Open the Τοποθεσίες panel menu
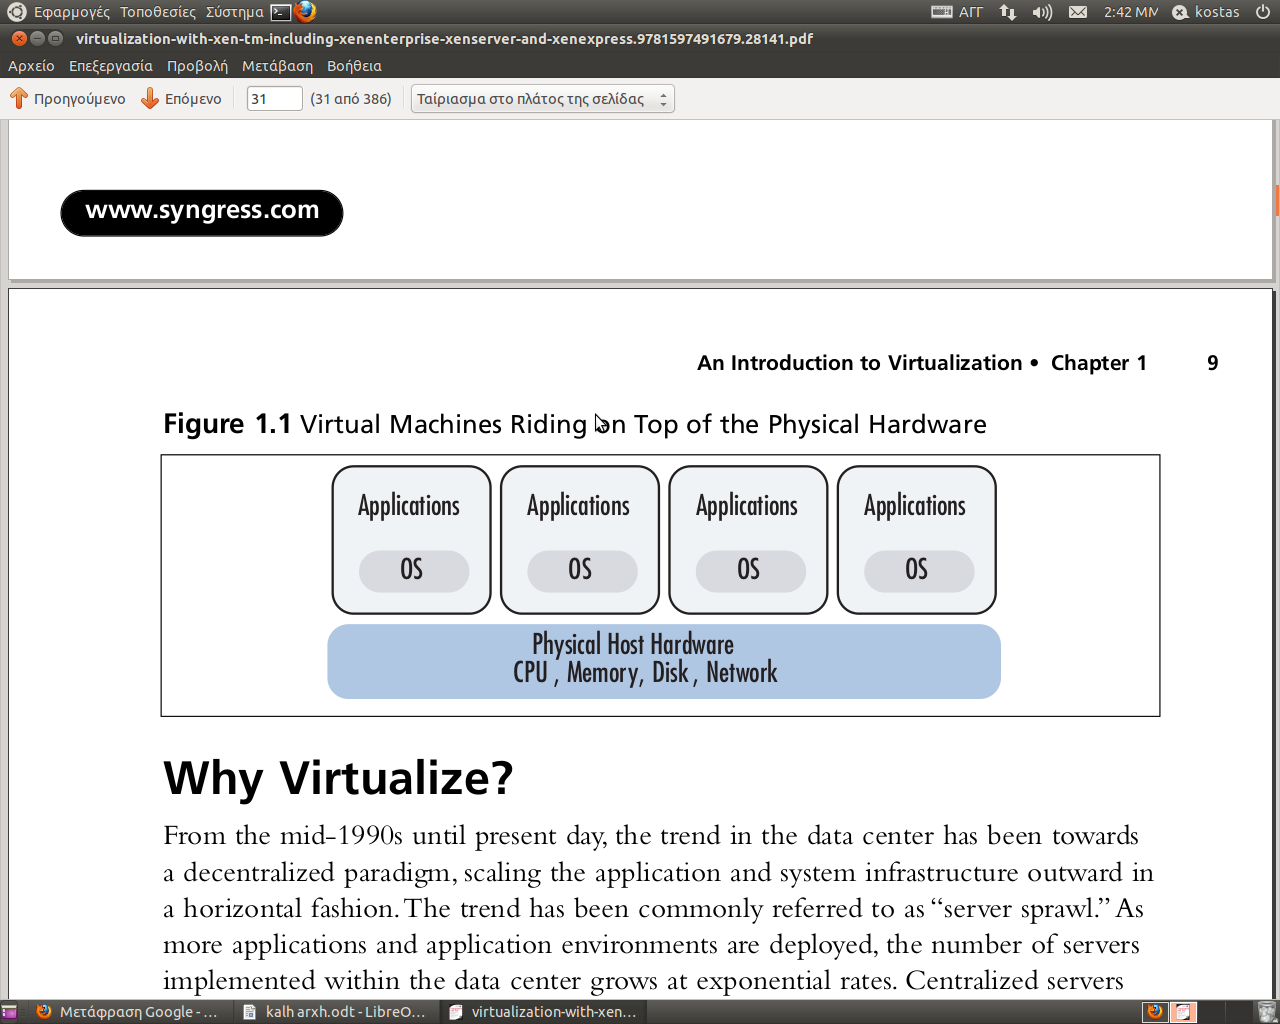Screen dimensions: 1280x1024 [158, 12]
